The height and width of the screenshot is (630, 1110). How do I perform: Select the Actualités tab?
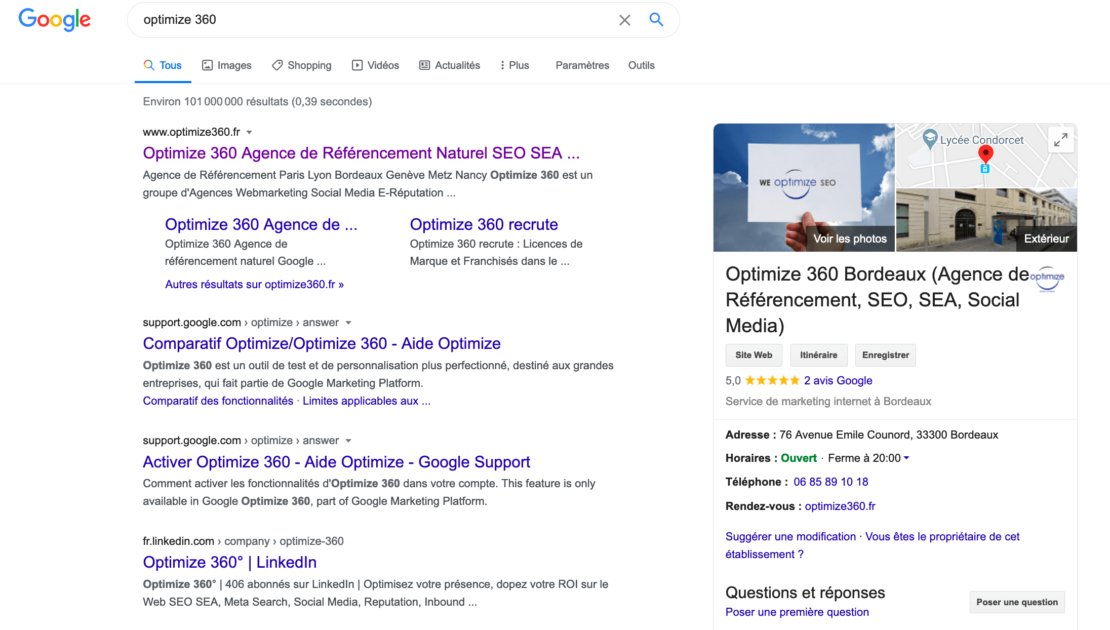pos(449,65)
